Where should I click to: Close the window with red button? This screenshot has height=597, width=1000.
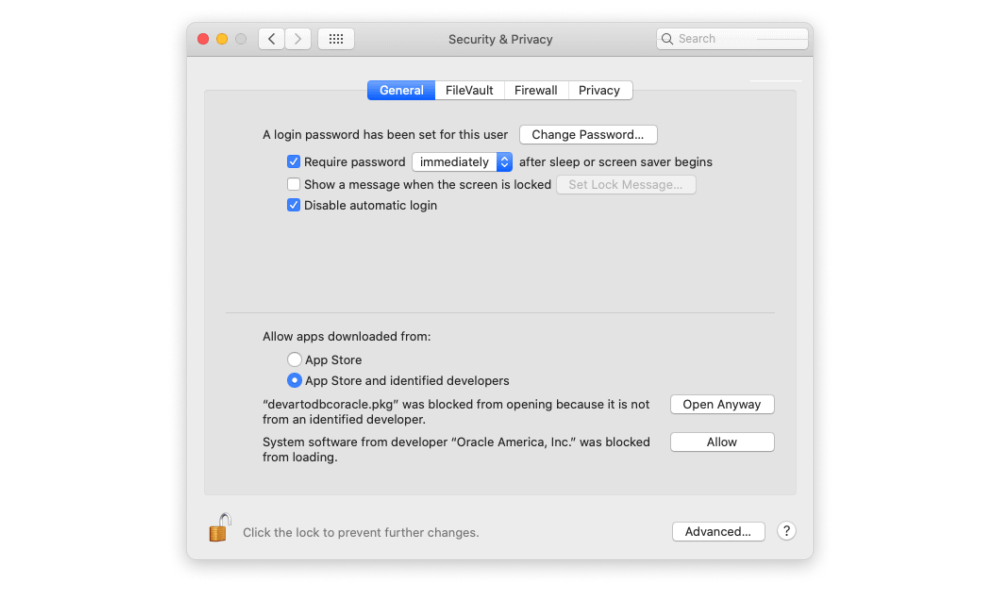pyautogui.click(x=203, y=39)
